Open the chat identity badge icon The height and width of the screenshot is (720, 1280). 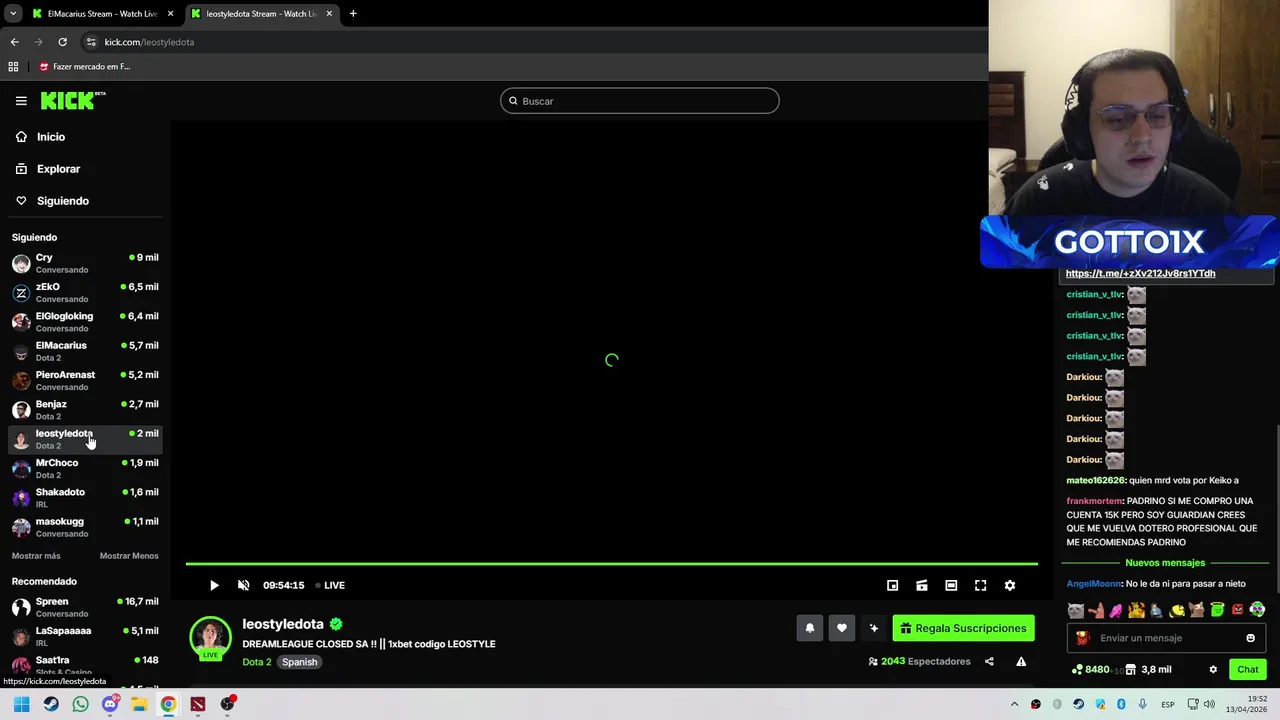pos(1082,638)
